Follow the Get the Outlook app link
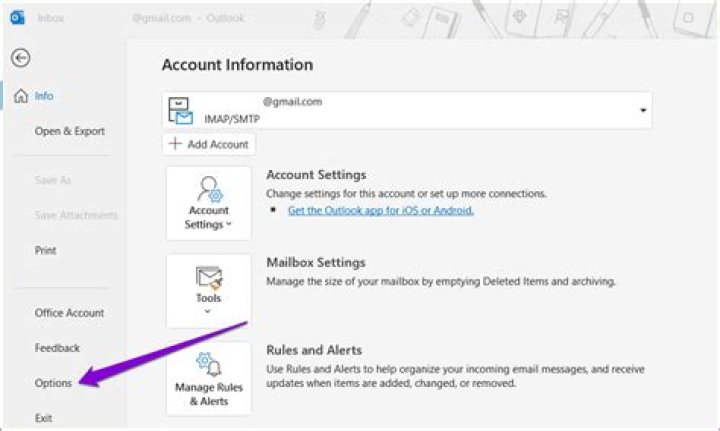Image resolution: width=720 pixels, height=431 pixels. click(x=381, y=211)
